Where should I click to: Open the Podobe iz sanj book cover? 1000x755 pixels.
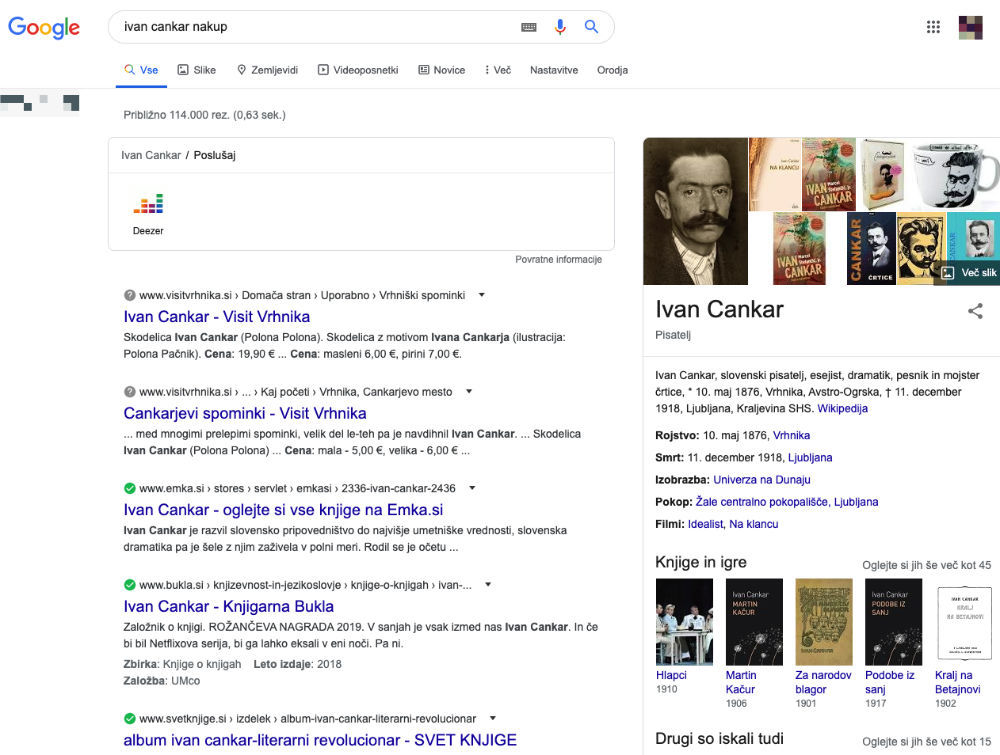[893, 622]
